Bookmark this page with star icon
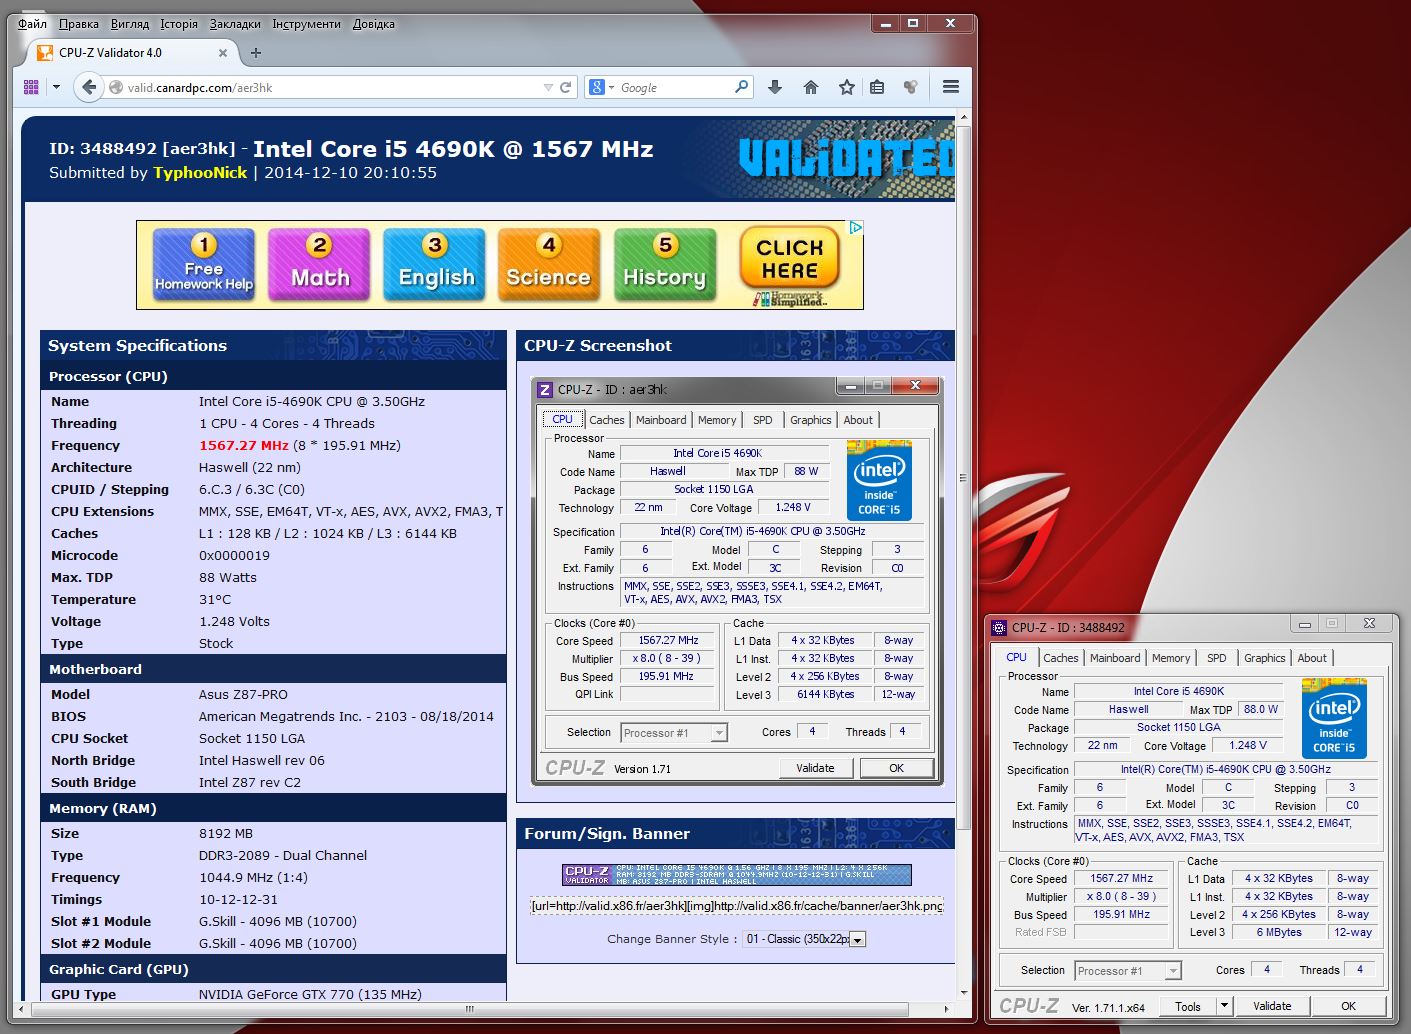This screenshot has width=1411, height=1034. [x=847, y=88]
